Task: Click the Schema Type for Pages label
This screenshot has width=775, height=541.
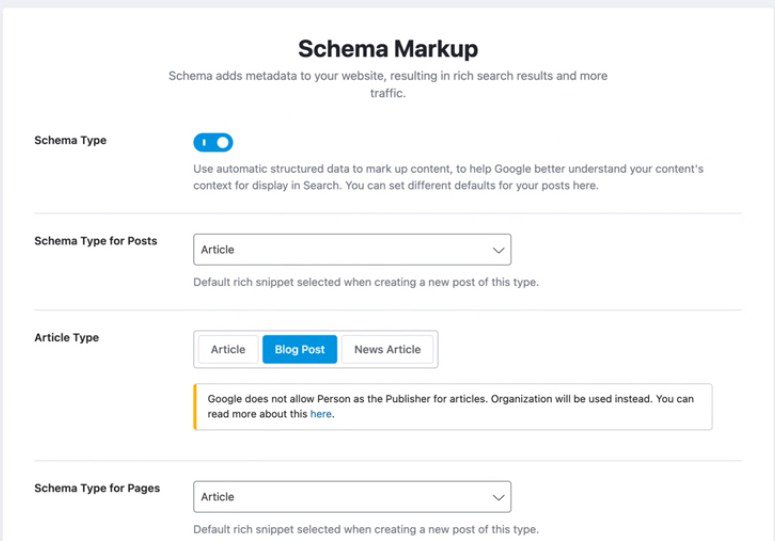Action: tap(97, 488)
